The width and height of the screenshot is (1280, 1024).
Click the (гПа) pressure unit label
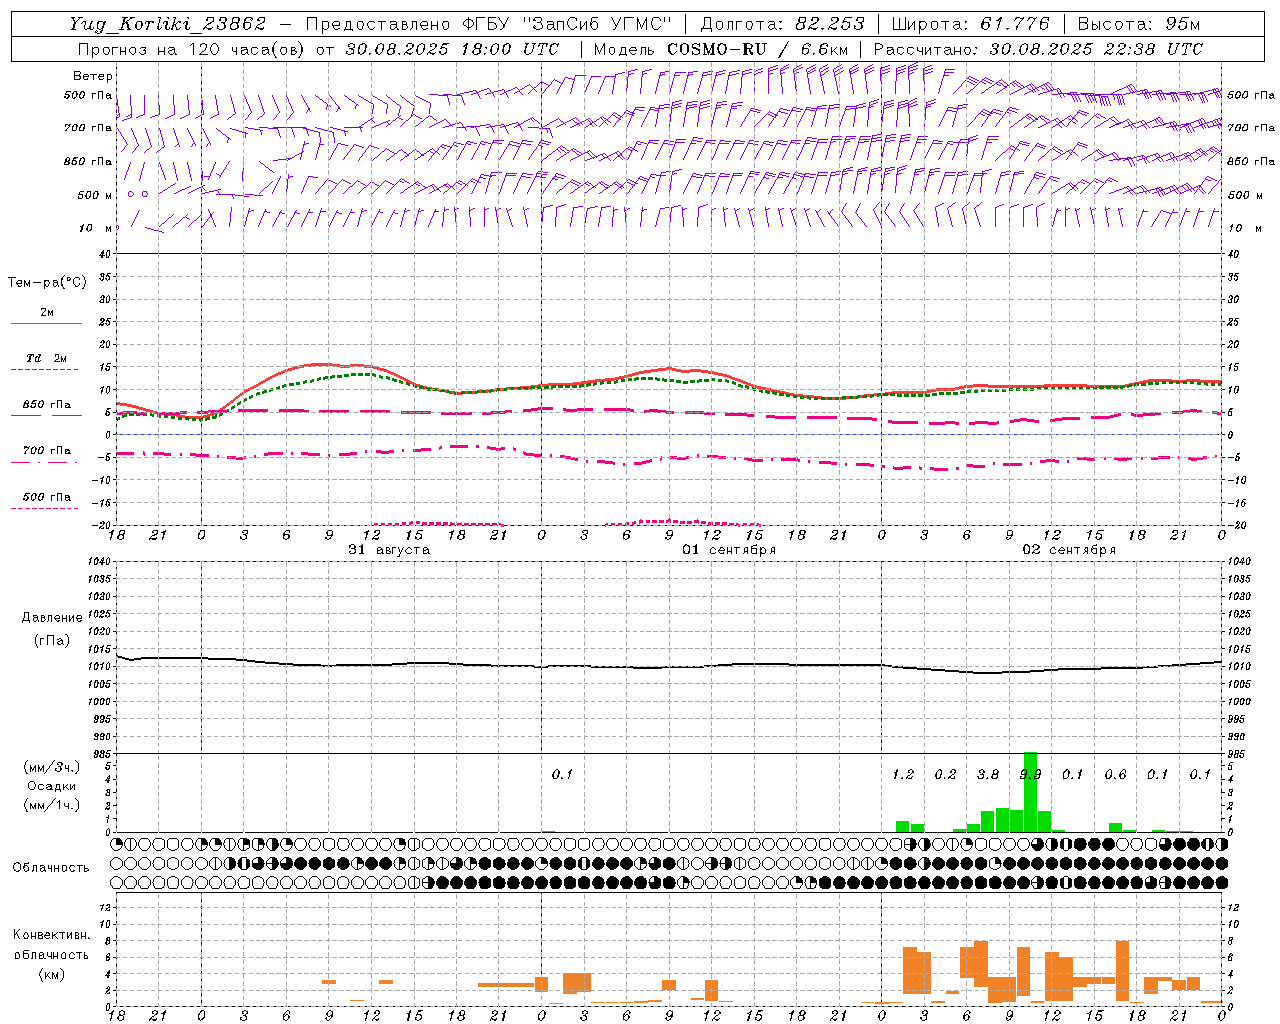[x=52, y=640]
